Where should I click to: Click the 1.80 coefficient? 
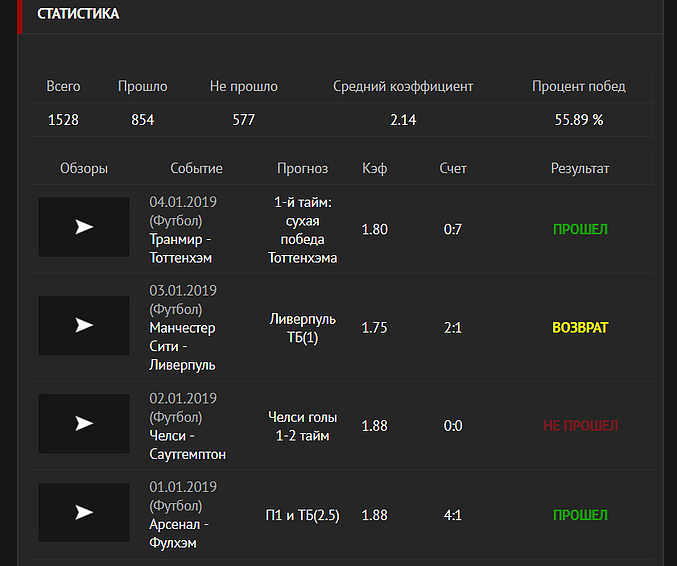coord(374,229)
